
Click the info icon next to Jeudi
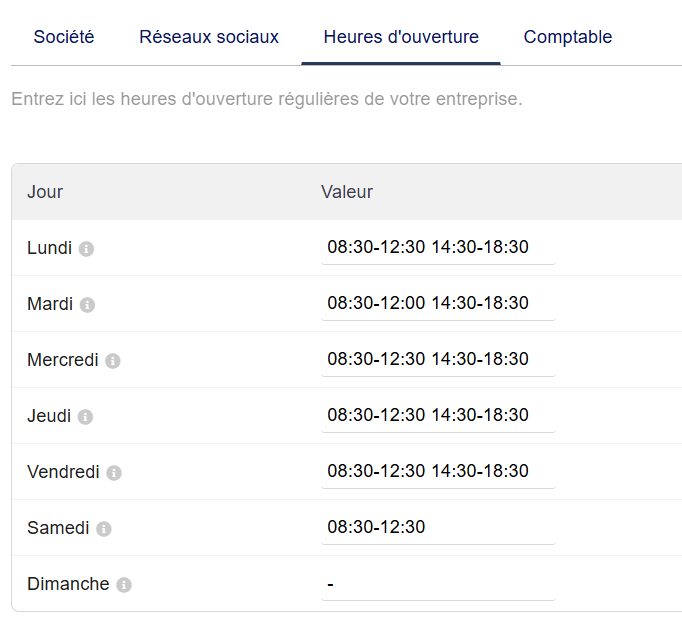click(85, 417)
